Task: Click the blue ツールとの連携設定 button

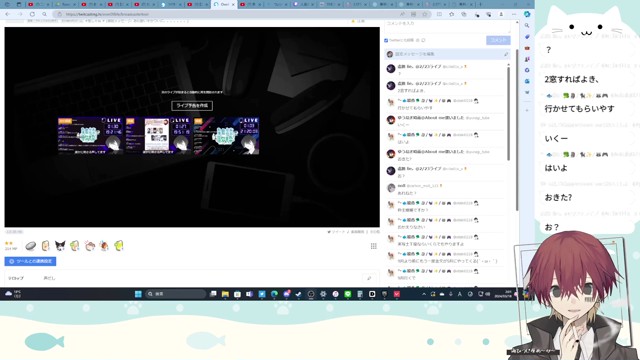Action: tap(30, 261)
